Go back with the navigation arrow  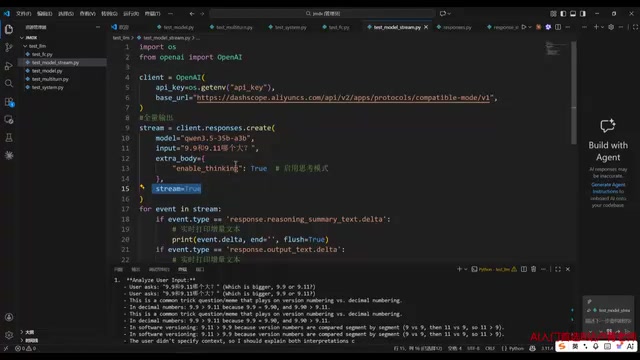point(191,13)
